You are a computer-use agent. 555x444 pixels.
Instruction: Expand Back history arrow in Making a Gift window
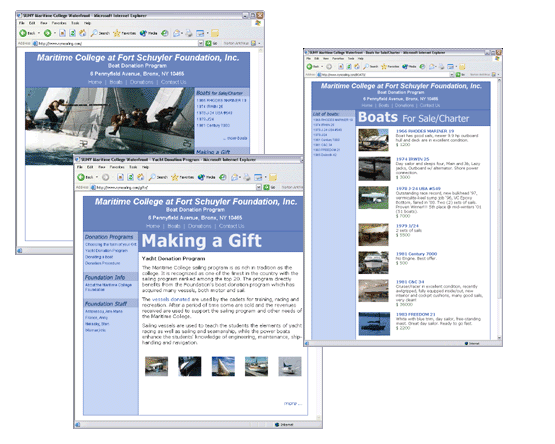pos(97,177)
